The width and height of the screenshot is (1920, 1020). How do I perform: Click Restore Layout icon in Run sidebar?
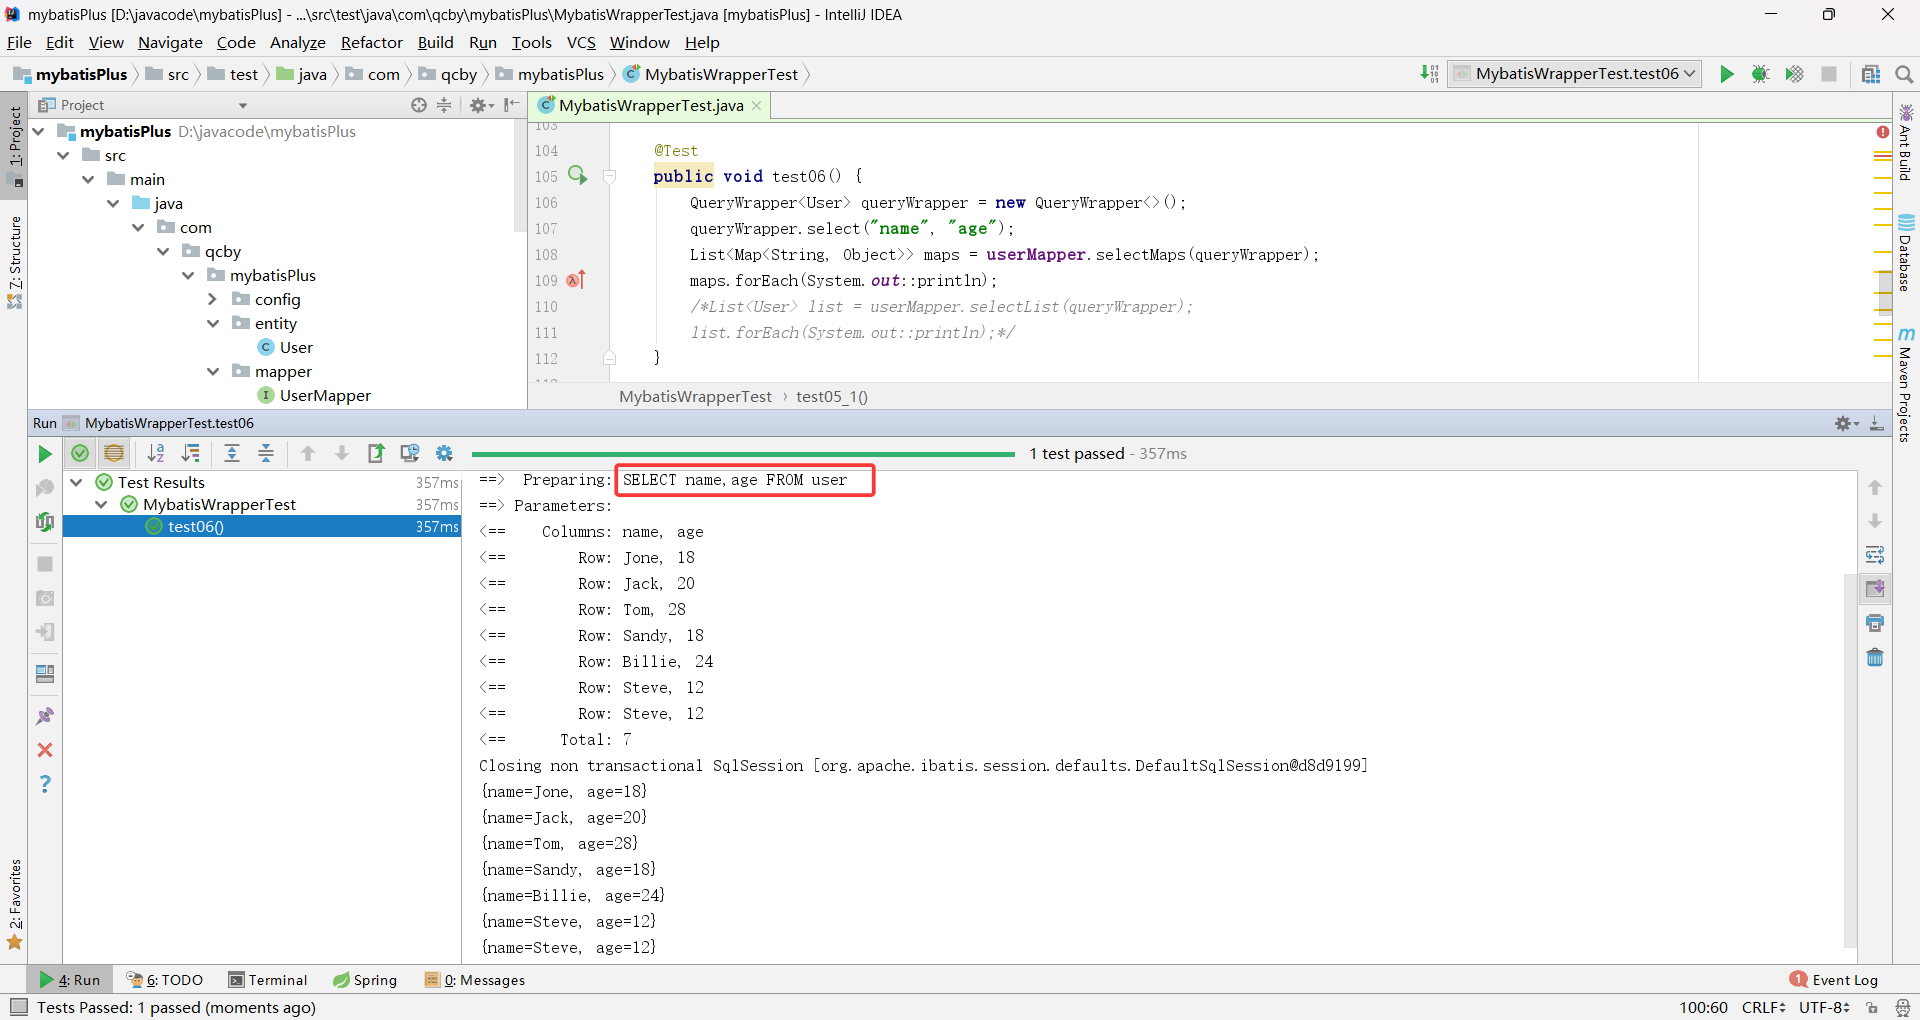coord(45,674)
